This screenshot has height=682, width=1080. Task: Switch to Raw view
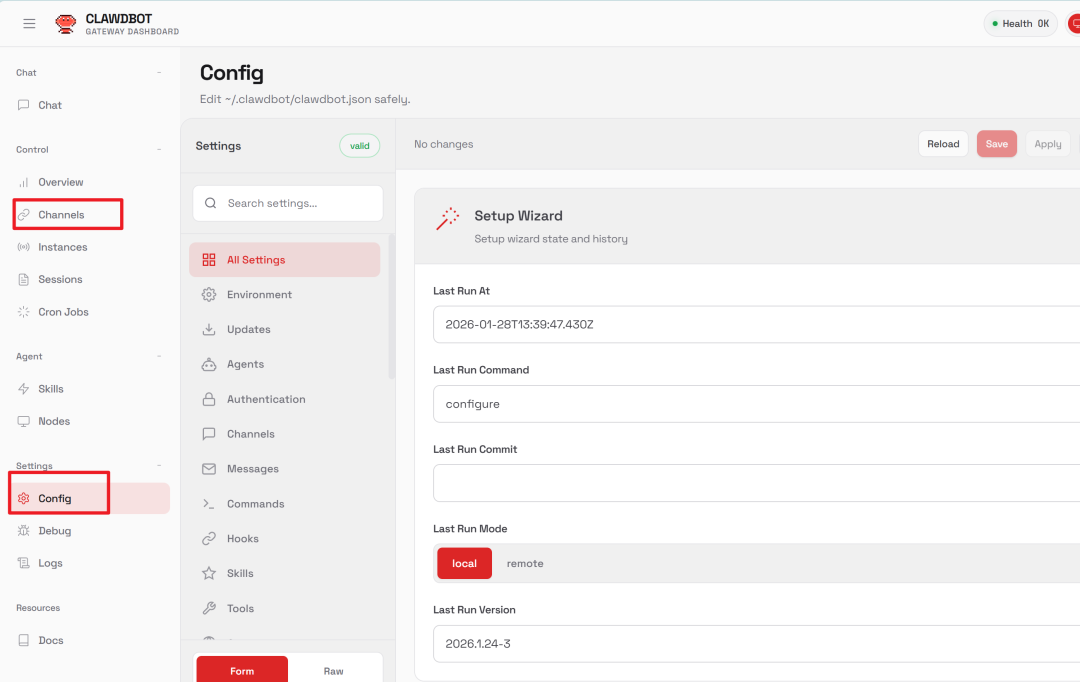click(x=333, y=670)
